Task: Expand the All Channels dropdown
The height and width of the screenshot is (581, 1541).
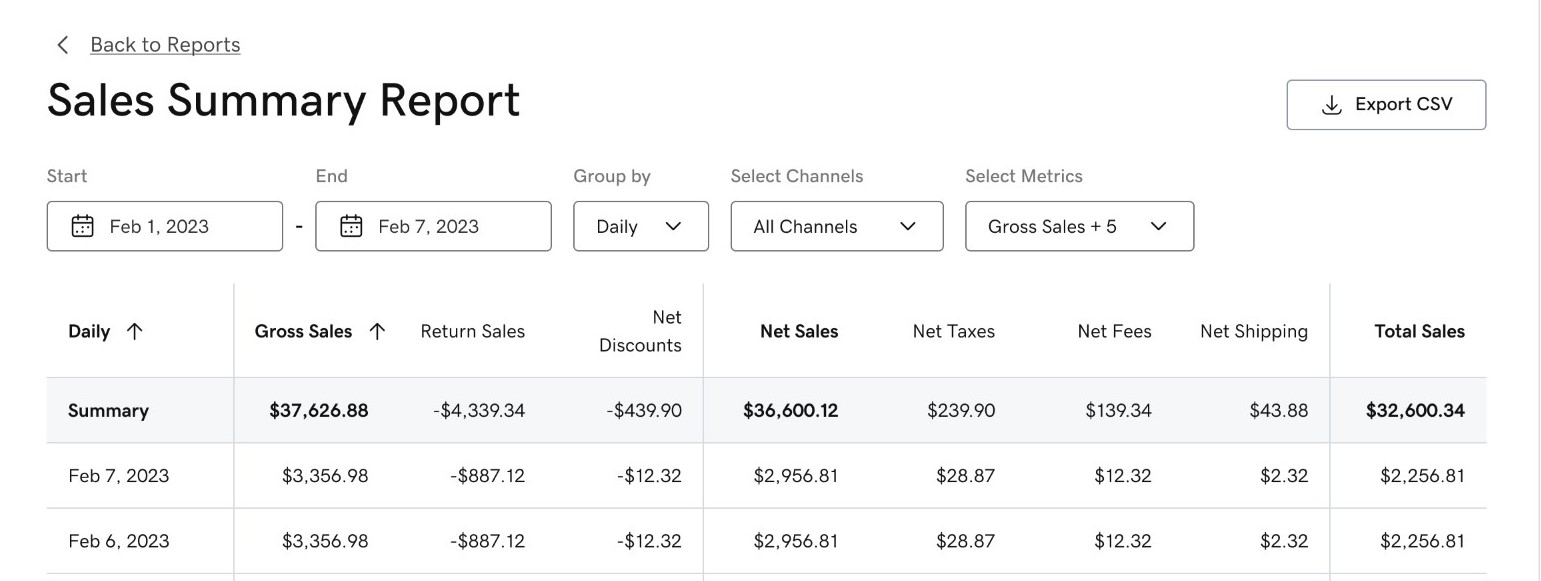Action: point(836,226)
